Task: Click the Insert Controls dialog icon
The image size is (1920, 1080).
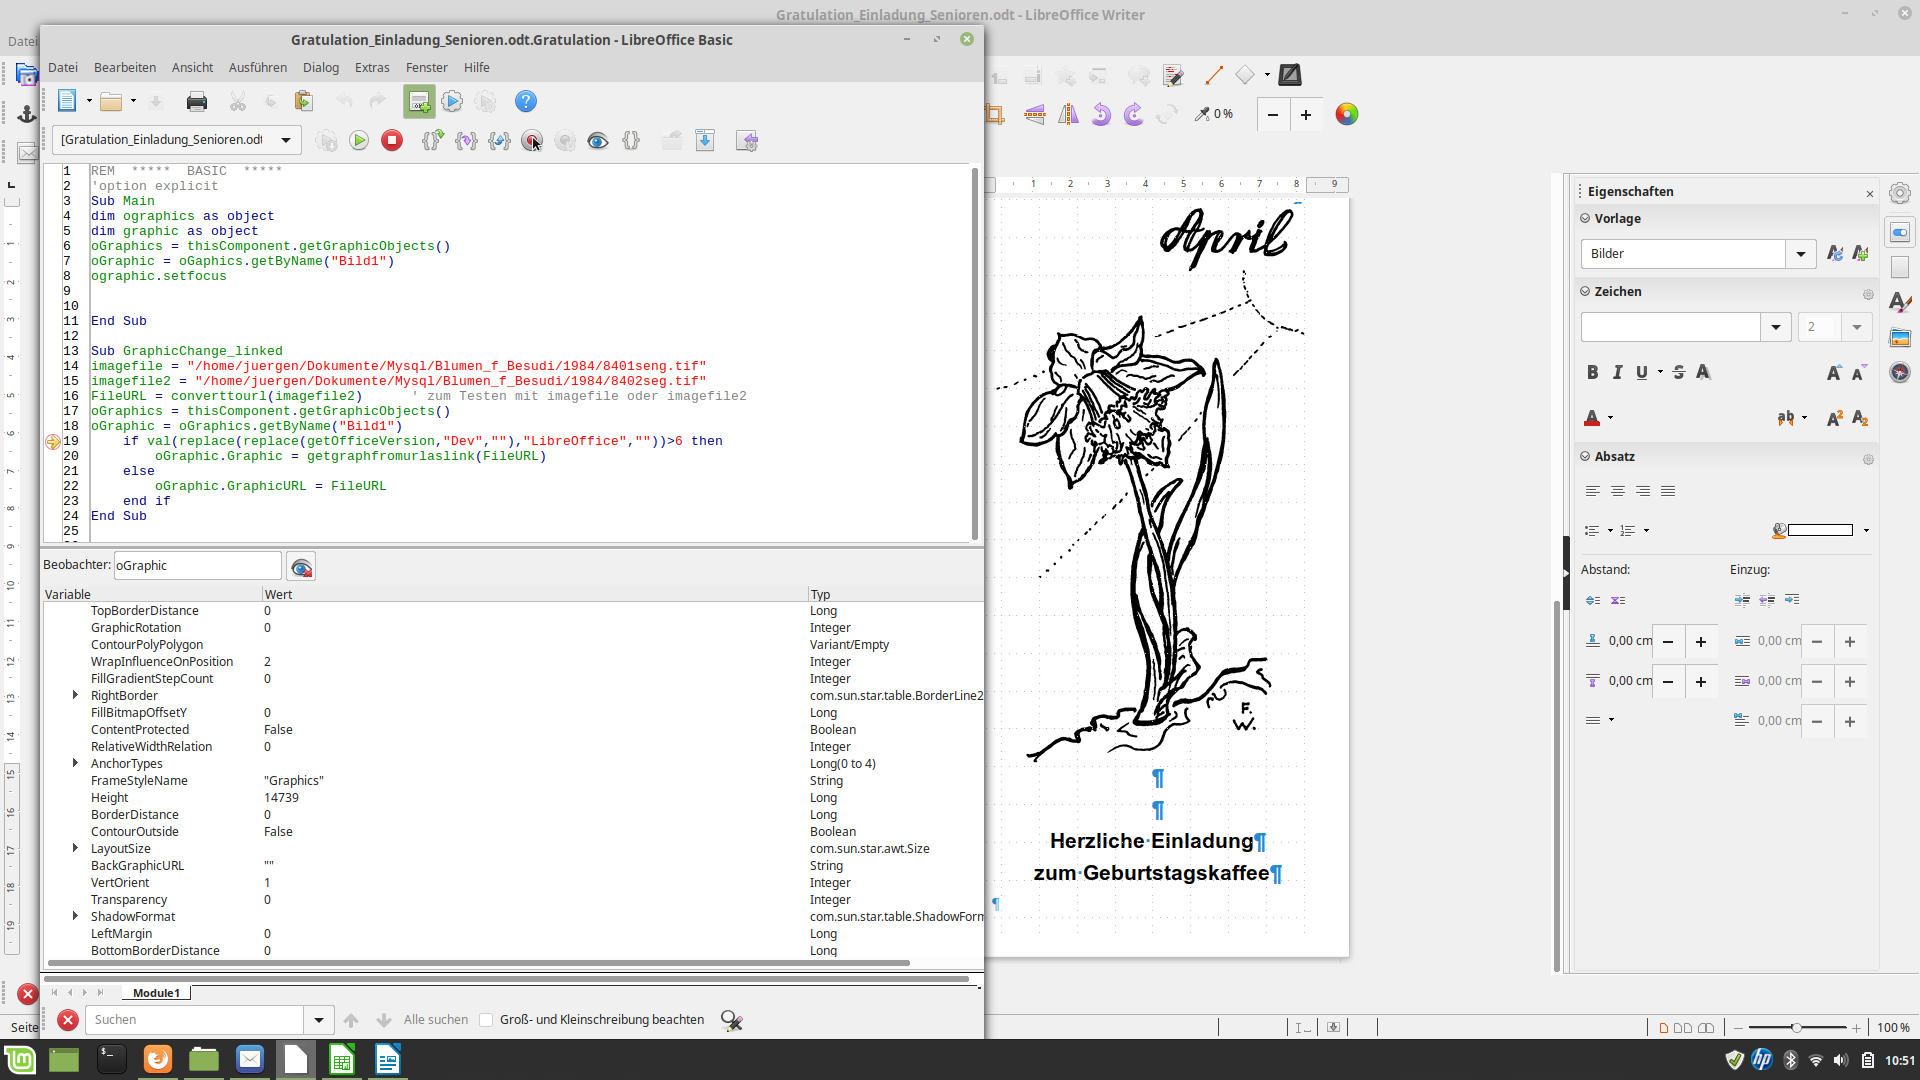Action: (x=419, y=101)
